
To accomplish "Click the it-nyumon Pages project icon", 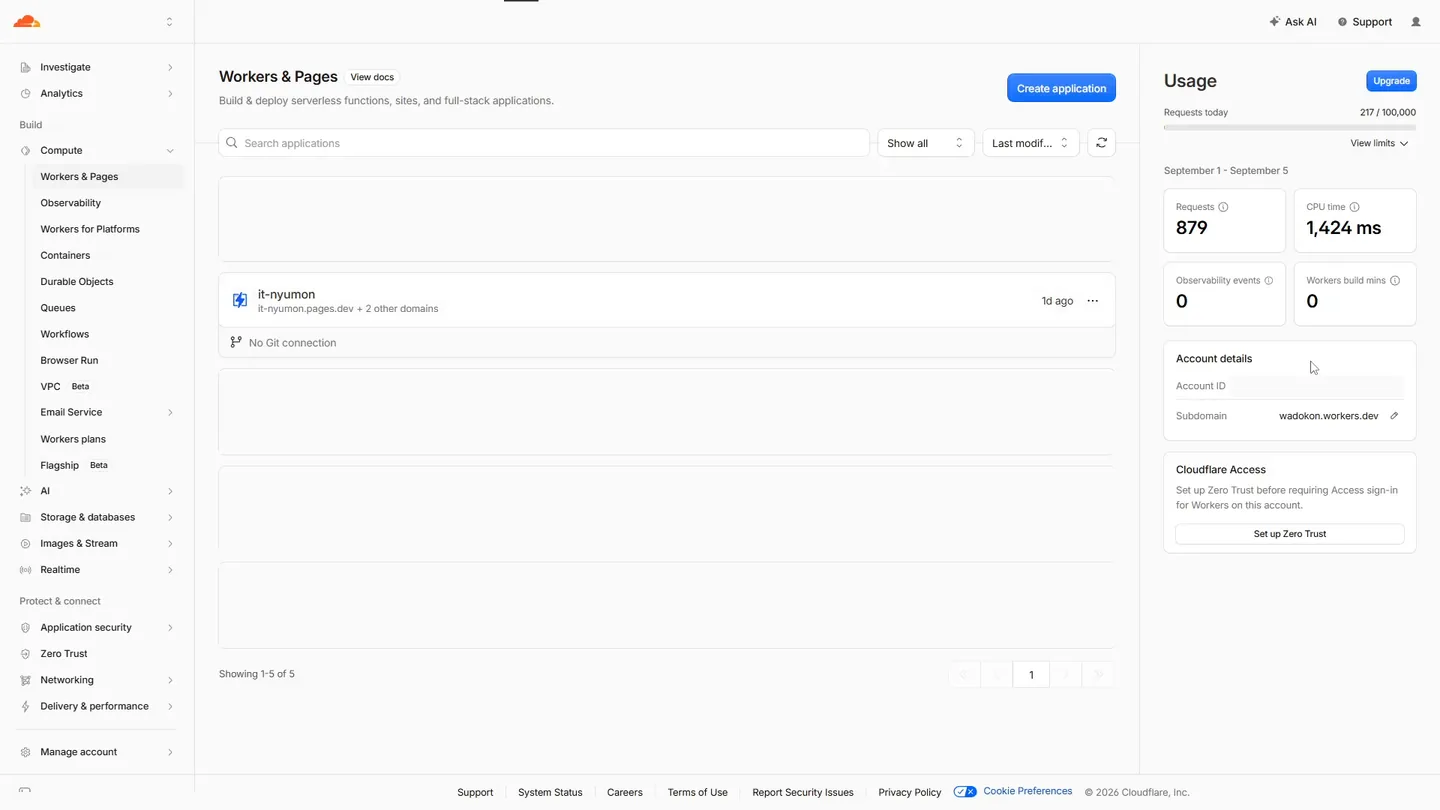I will tap(240, 300).
